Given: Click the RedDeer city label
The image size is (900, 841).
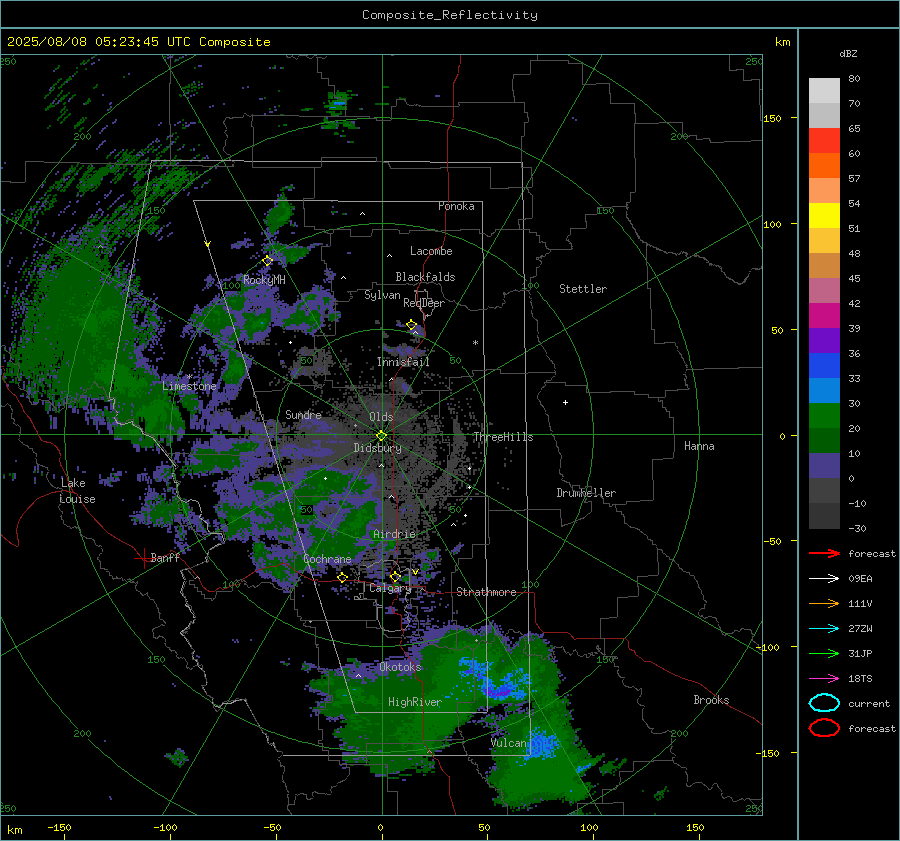Looking at the screenshot, I should pyautogui.click(x=424, y=303).
